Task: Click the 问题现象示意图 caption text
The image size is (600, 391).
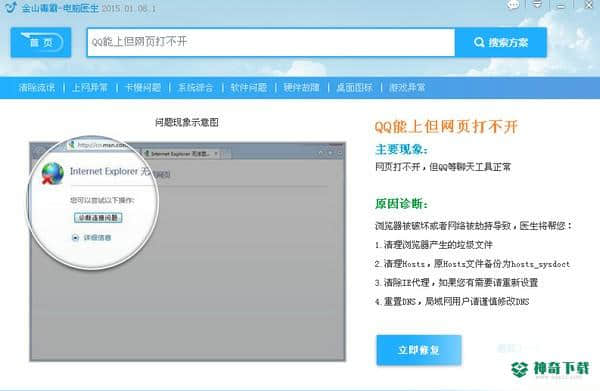Action: (x=187, y=122)
